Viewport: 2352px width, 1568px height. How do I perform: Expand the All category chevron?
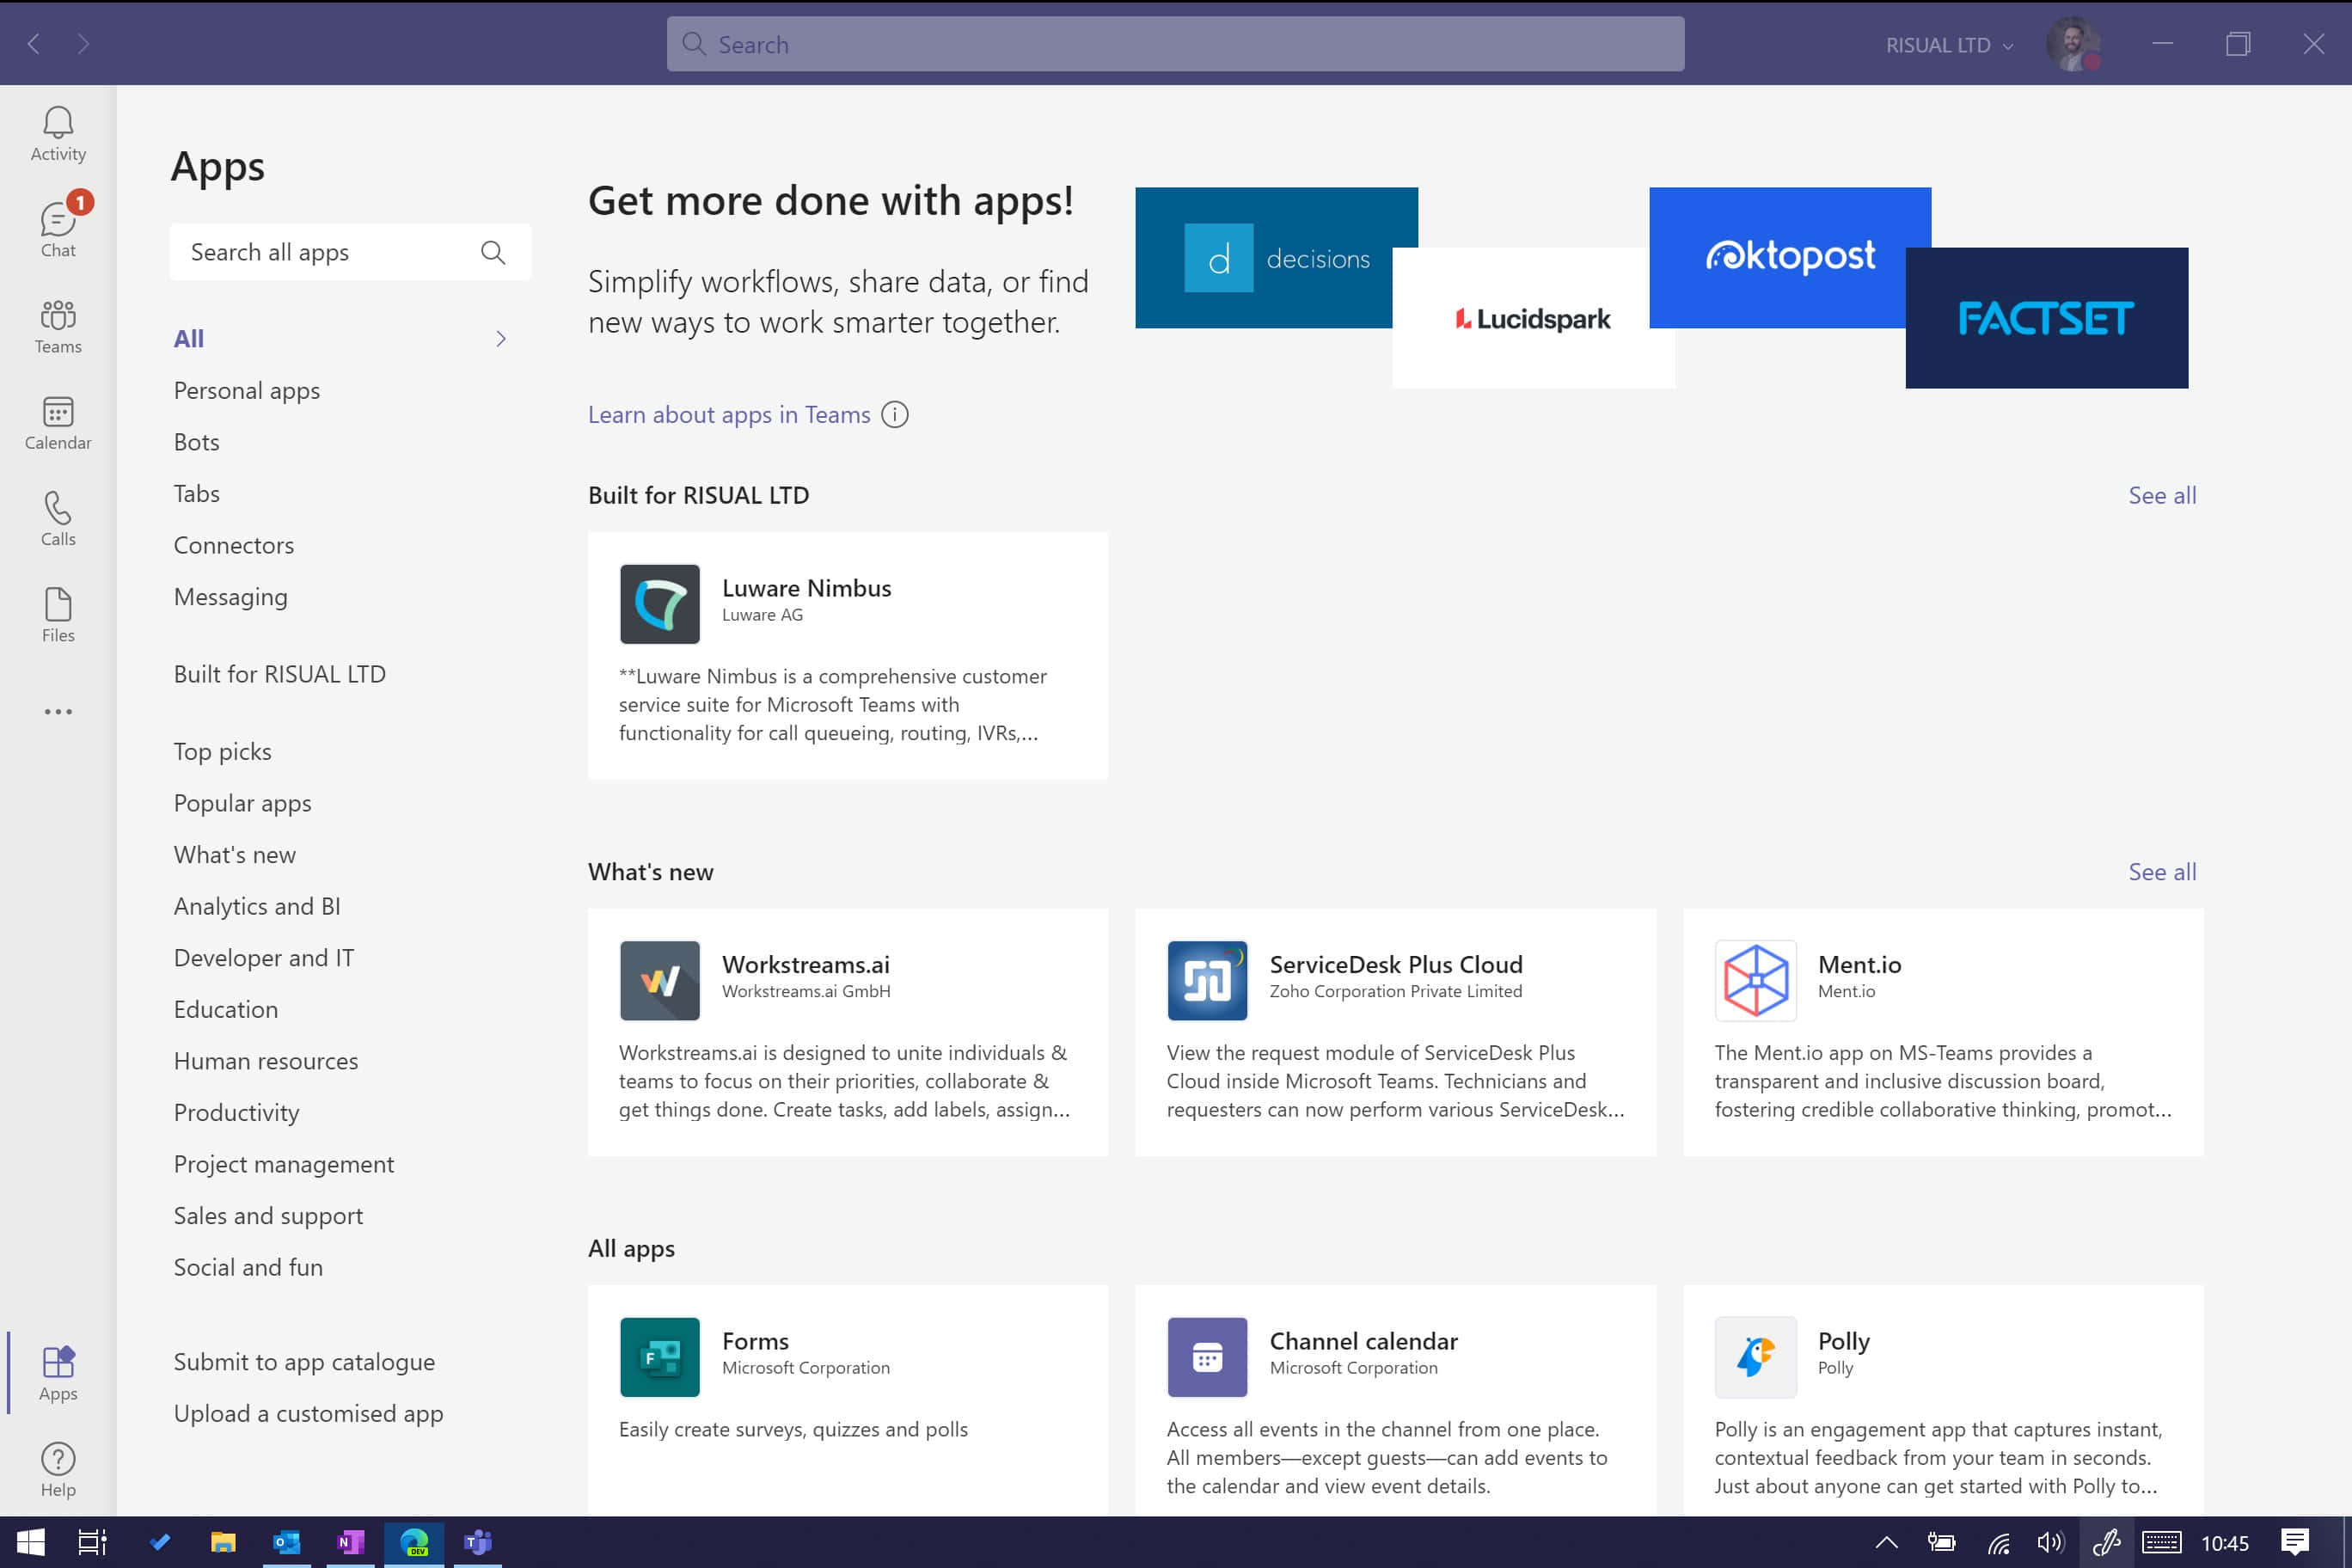[x=501, y=339]
